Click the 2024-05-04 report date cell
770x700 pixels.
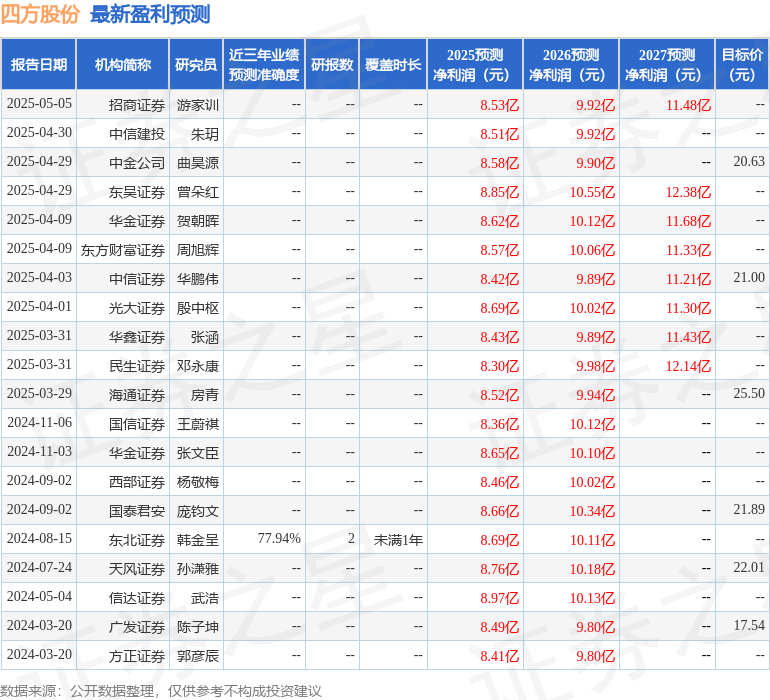[39, 597]
